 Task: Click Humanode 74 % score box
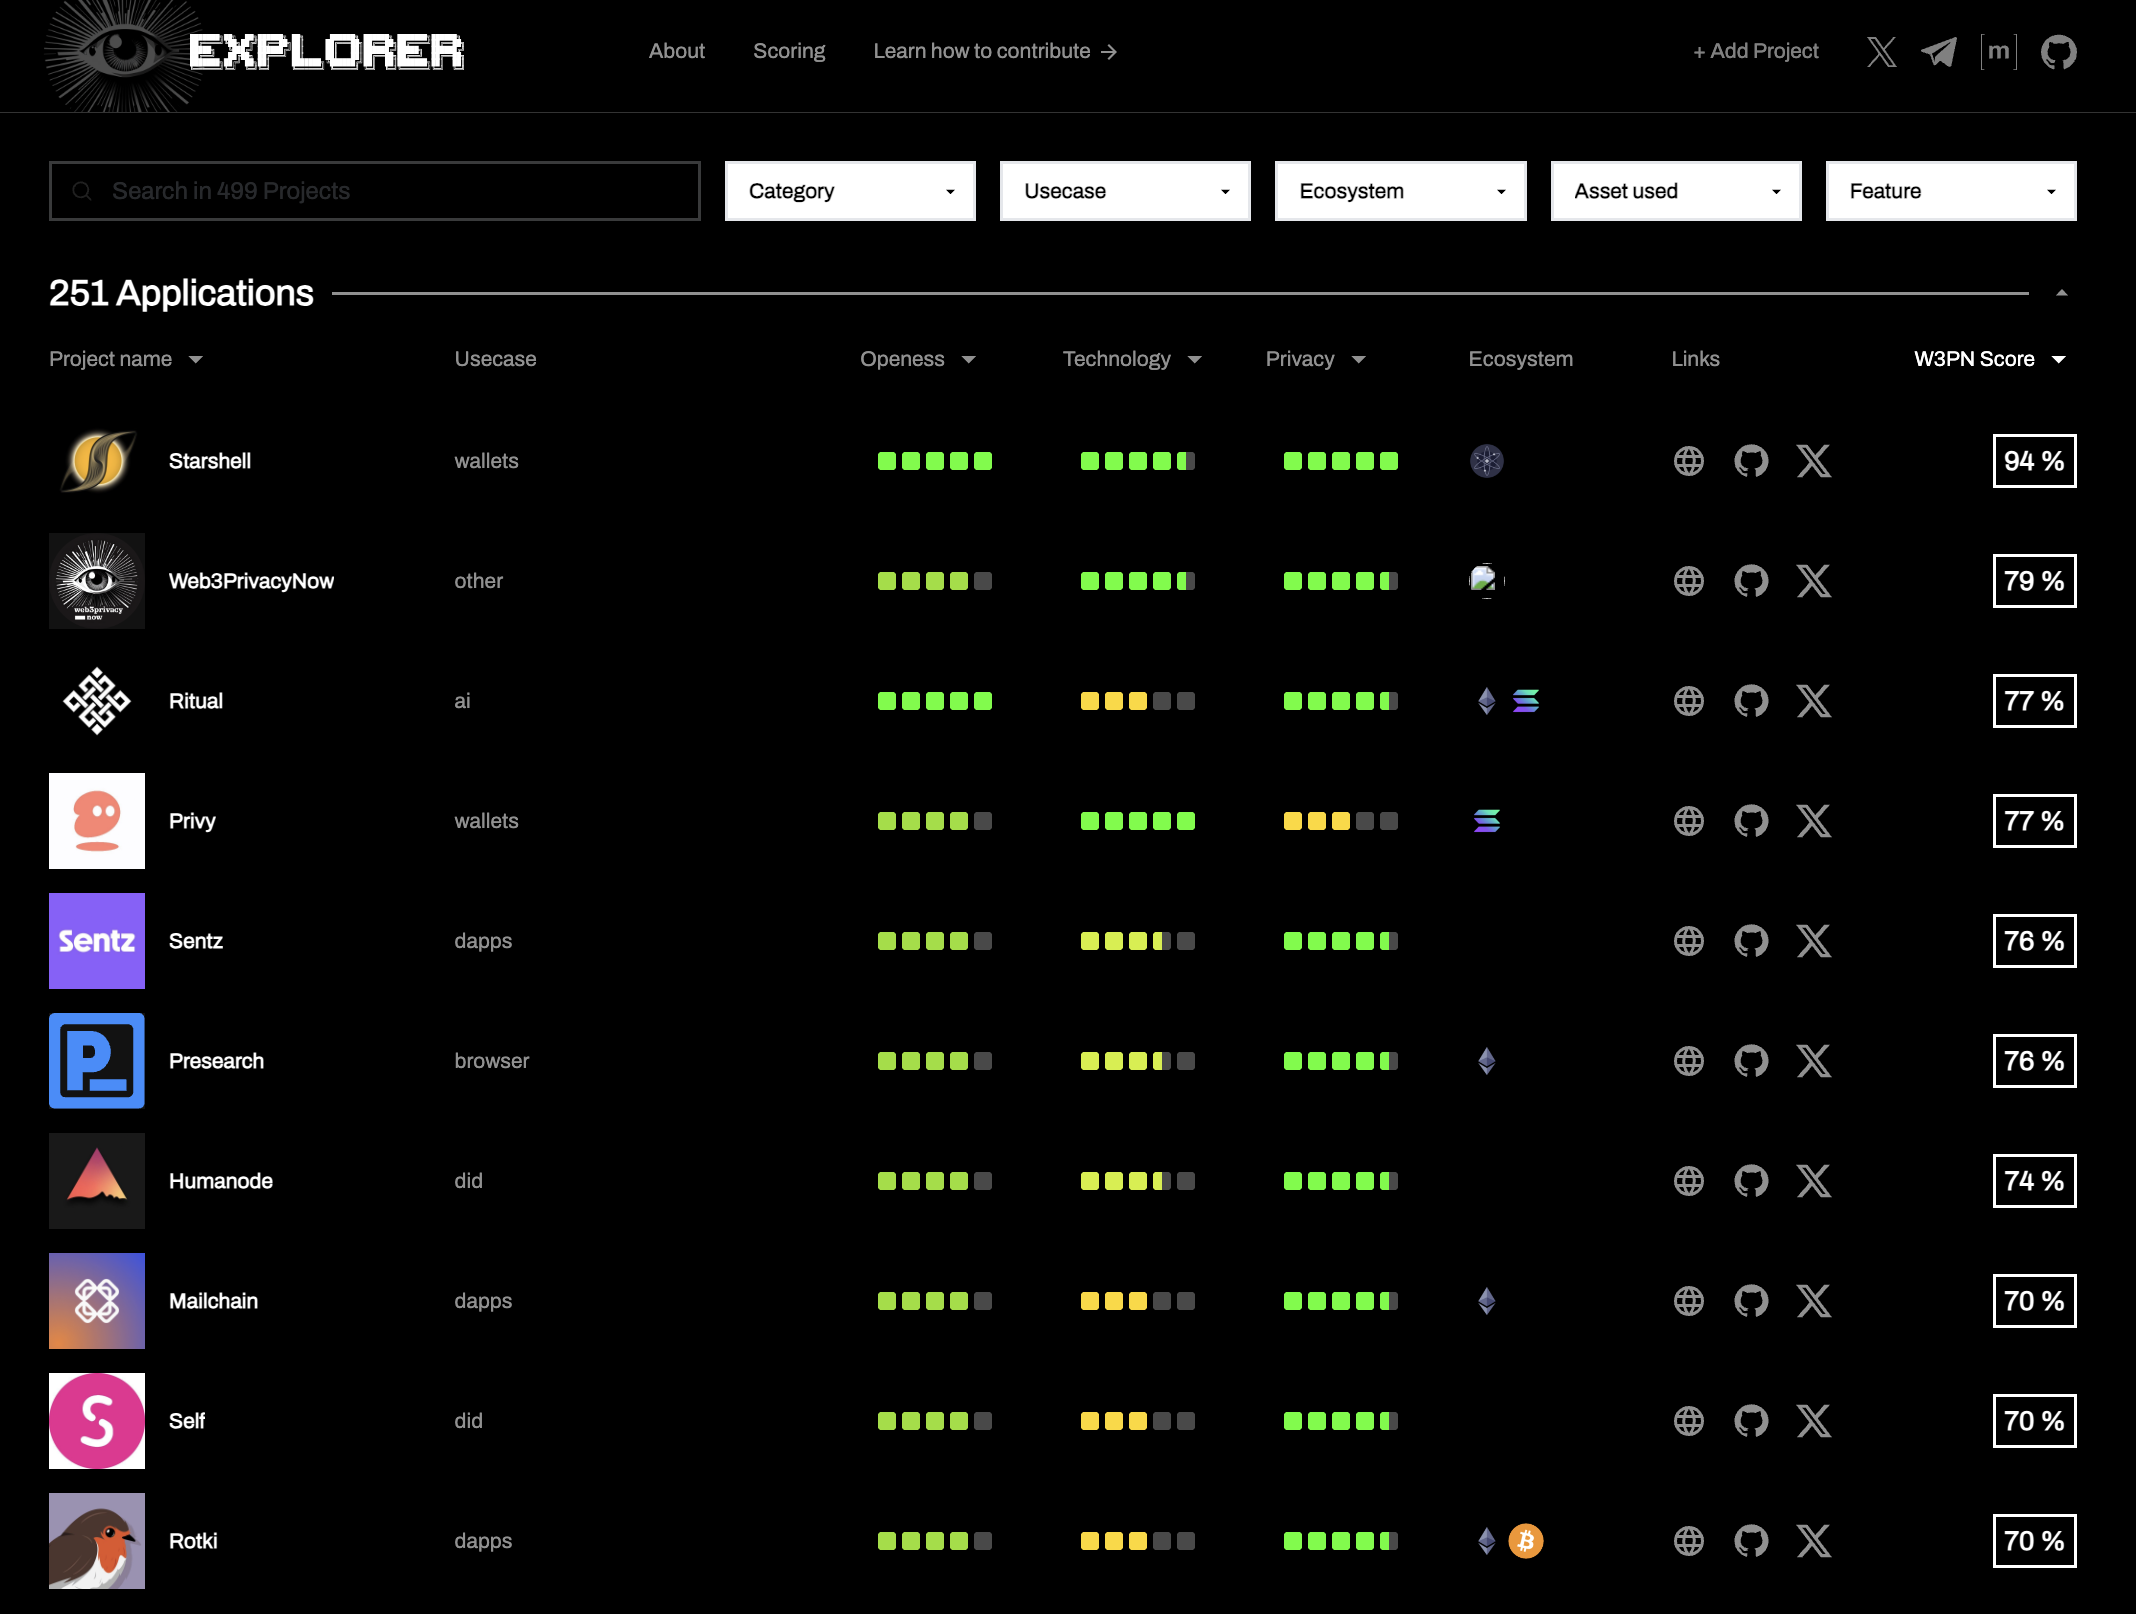coord(2034,1181)
